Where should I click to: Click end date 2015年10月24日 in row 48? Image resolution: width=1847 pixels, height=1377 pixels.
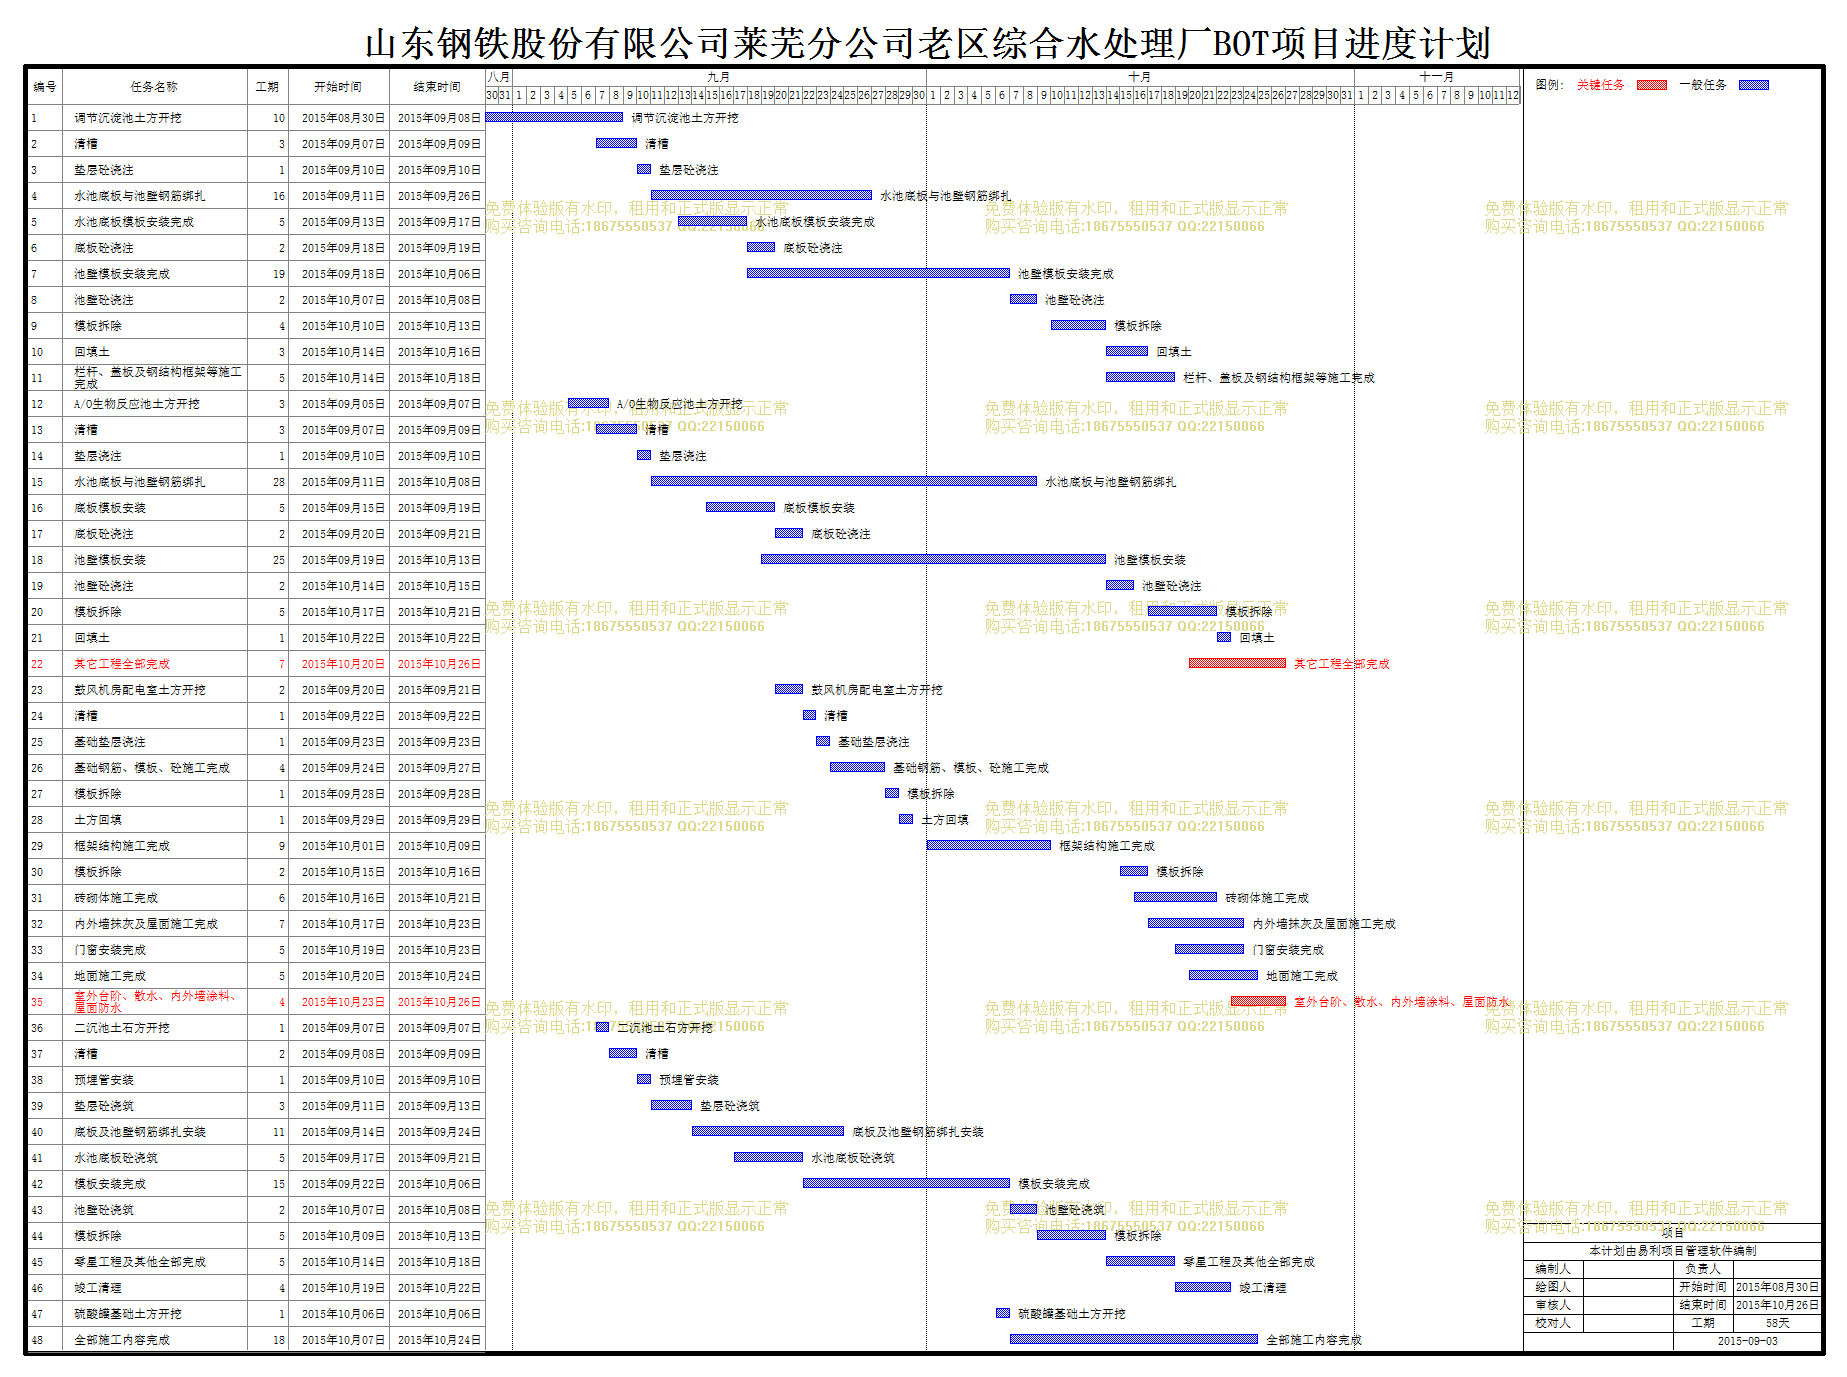click(439, 1340)
